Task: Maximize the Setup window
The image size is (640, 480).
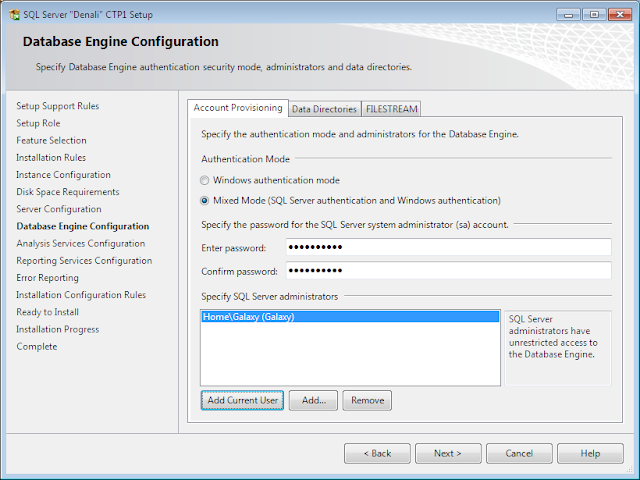Action: click(x=594, y=15)
